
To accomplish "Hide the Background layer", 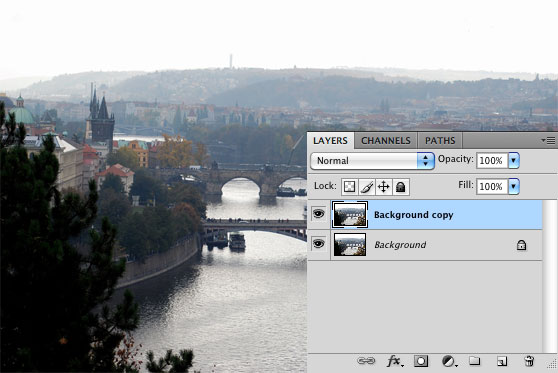I will tap(319, 244).
